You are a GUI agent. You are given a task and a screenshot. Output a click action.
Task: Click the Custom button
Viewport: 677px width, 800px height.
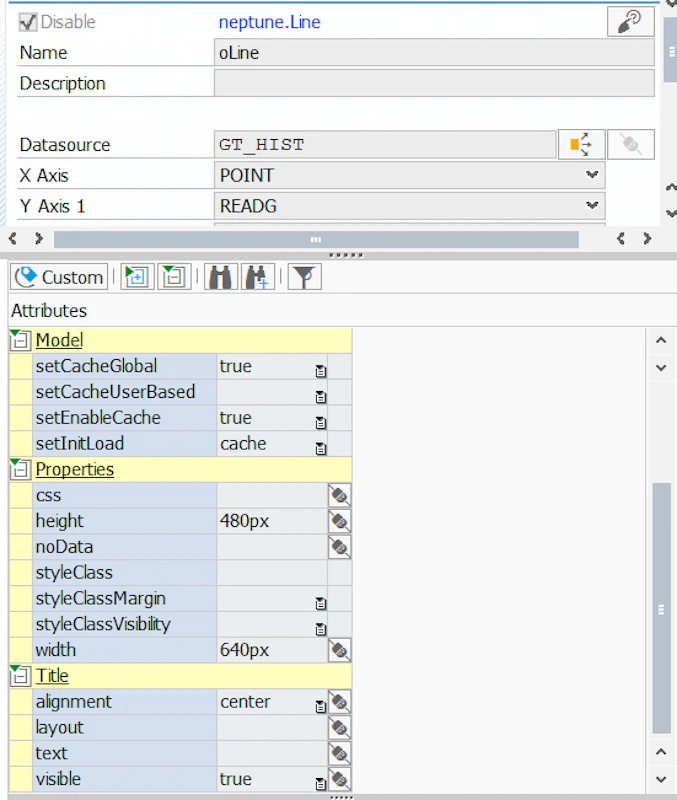coord(59,277)
